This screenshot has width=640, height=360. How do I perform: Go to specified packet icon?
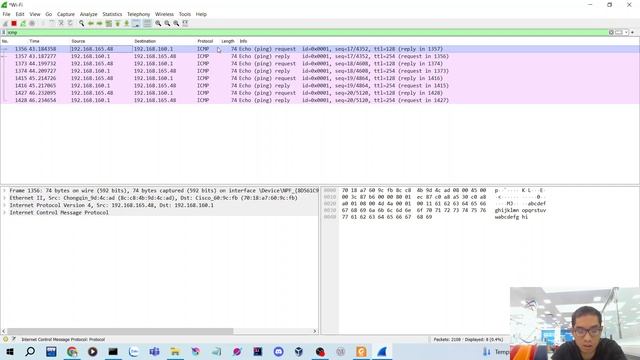point(109,24)
